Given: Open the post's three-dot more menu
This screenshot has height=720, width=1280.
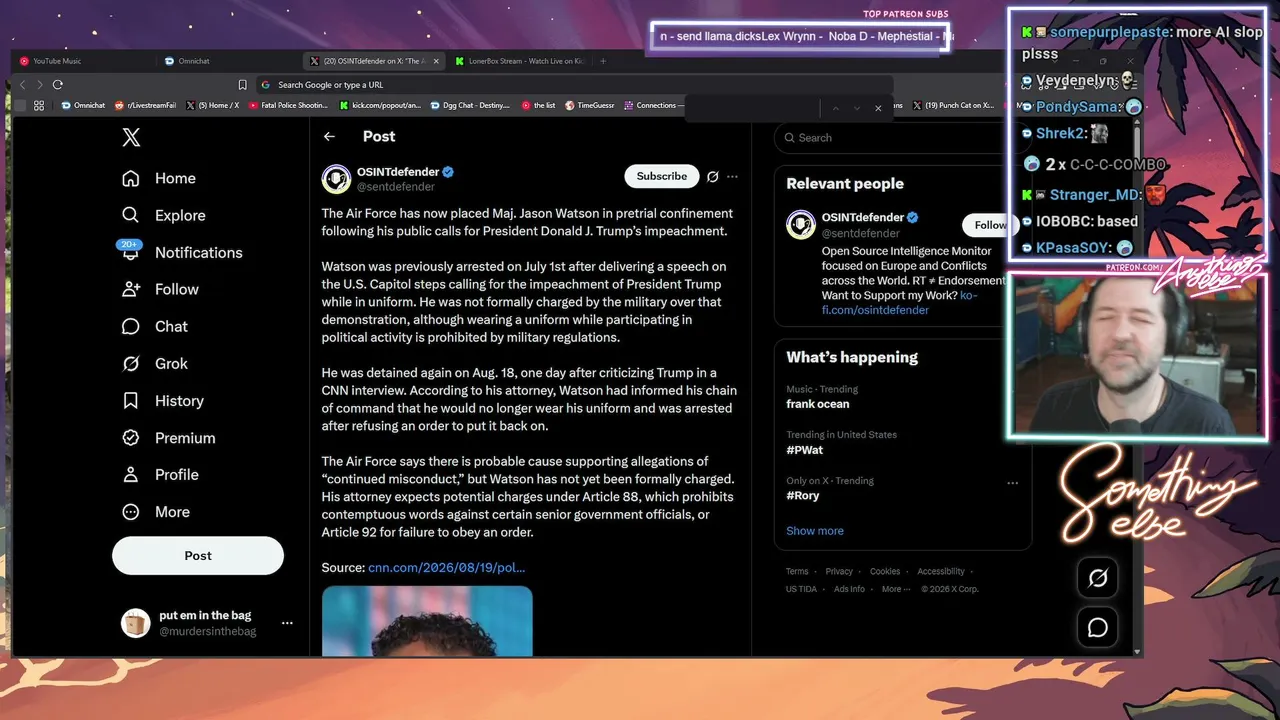Looking at the screenshot, I should coord(732,176).
